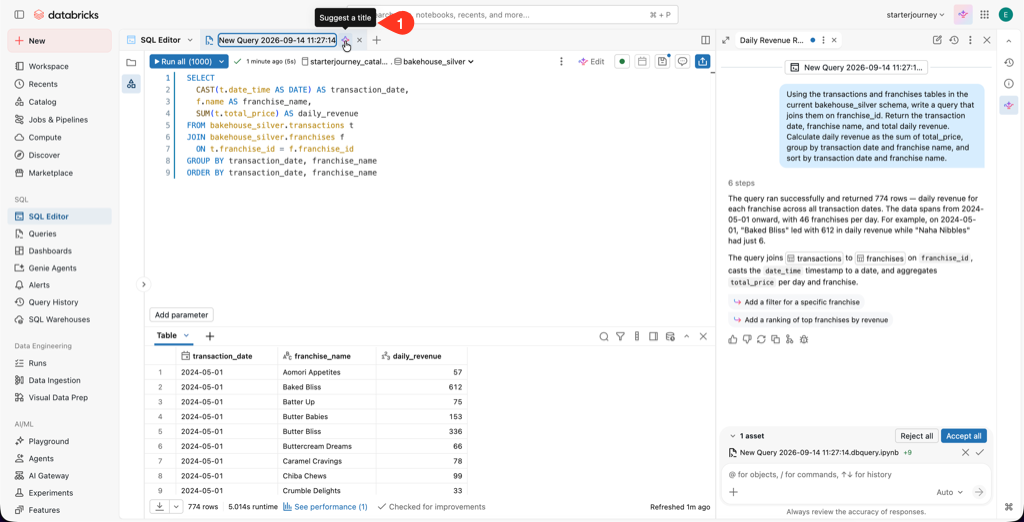Run all the query
This screenshot has width=1024, height=522.
click(182, 61)
